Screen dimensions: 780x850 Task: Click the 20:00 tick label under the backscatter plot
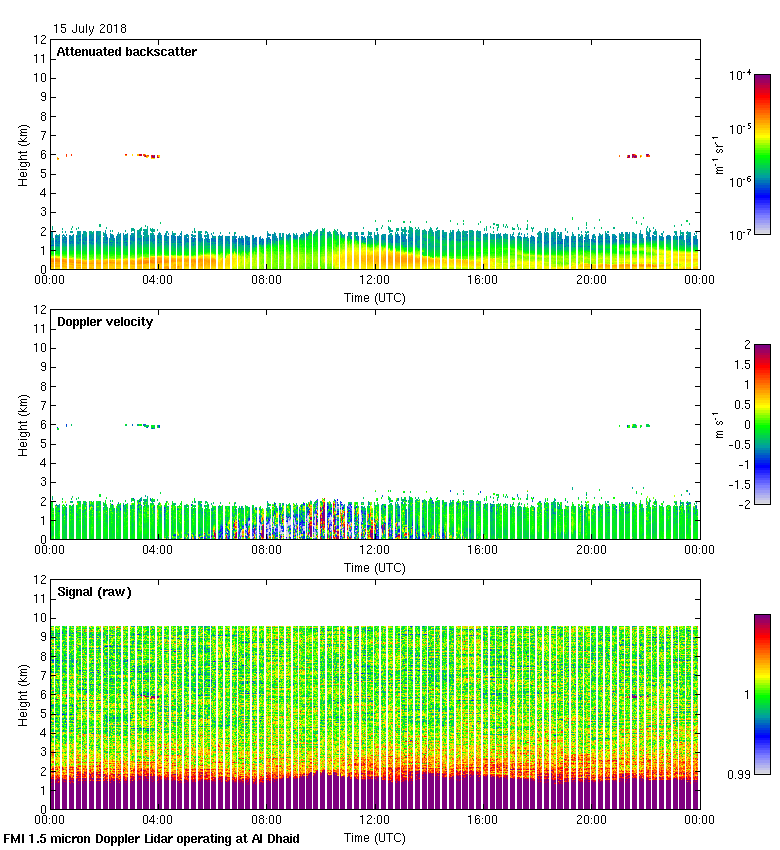click(591, 281)
